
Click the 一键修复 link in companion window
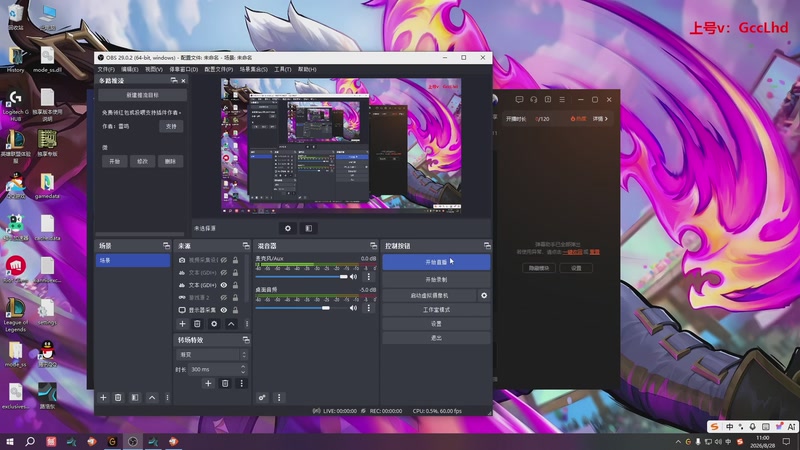pyautogui.click(x=572, y=252)
